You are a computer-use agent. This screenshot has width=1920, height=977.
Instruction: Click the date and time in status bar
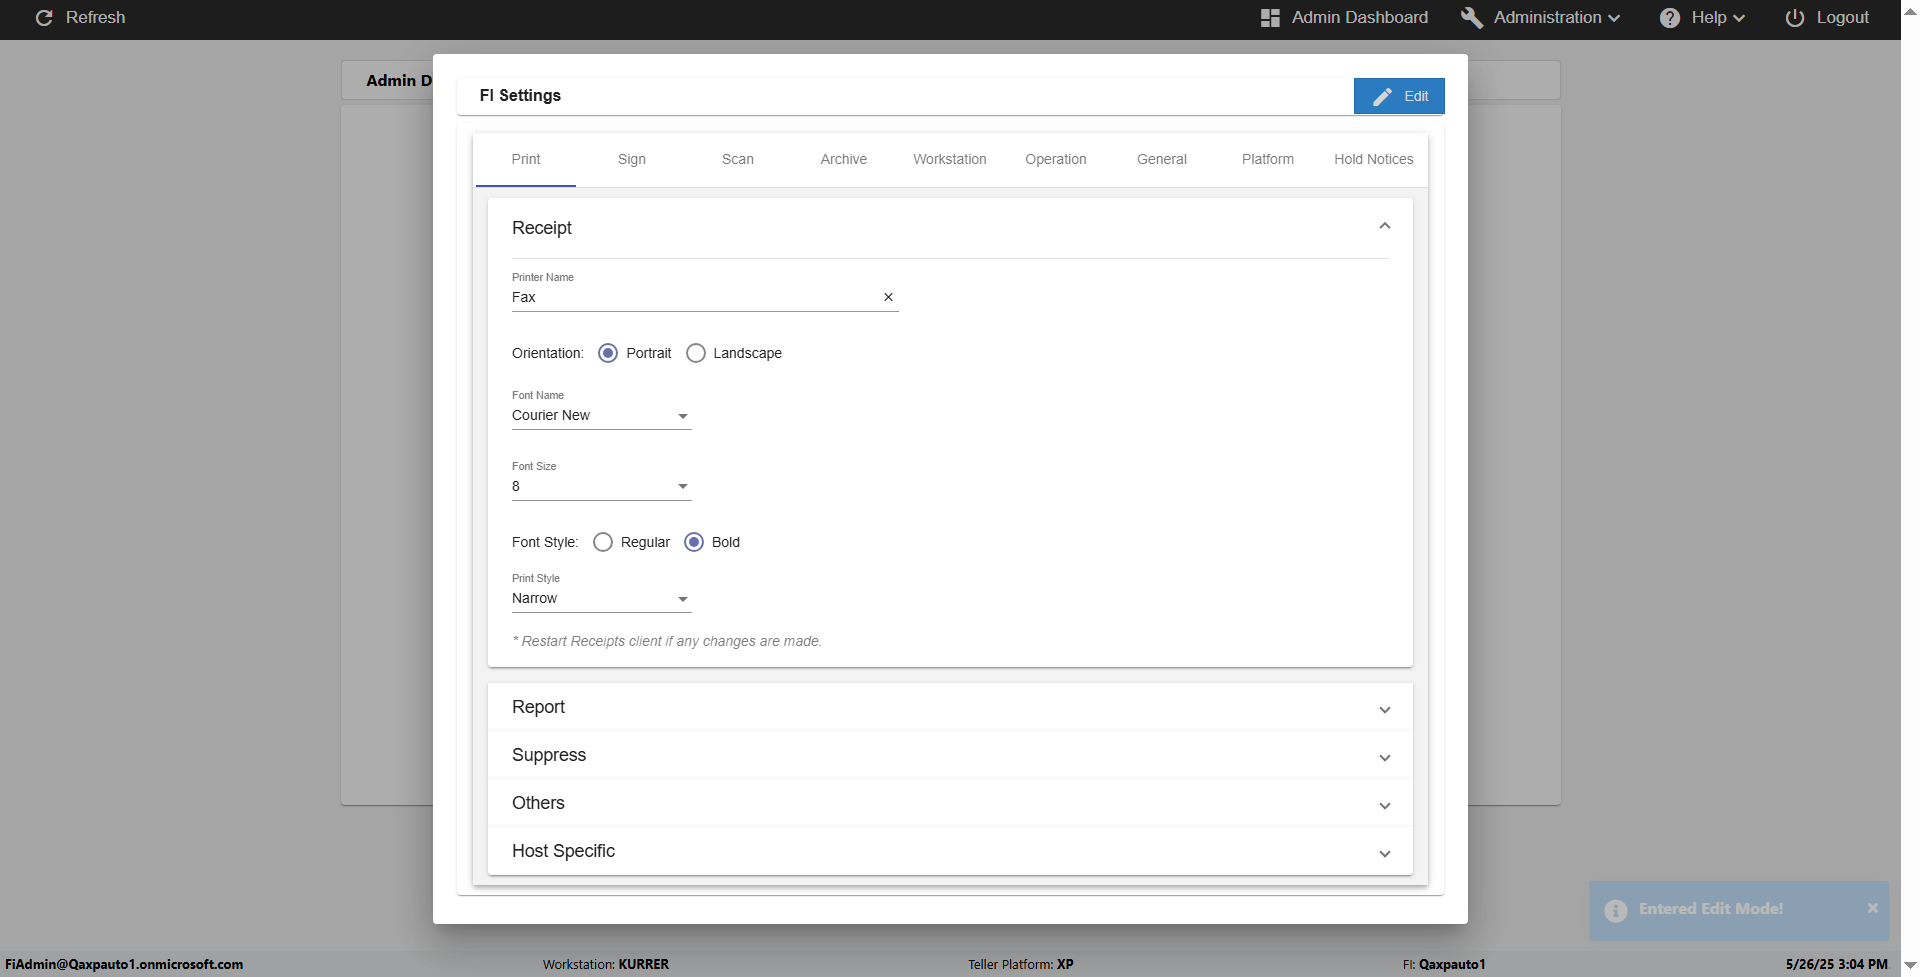click(1837, 965)
